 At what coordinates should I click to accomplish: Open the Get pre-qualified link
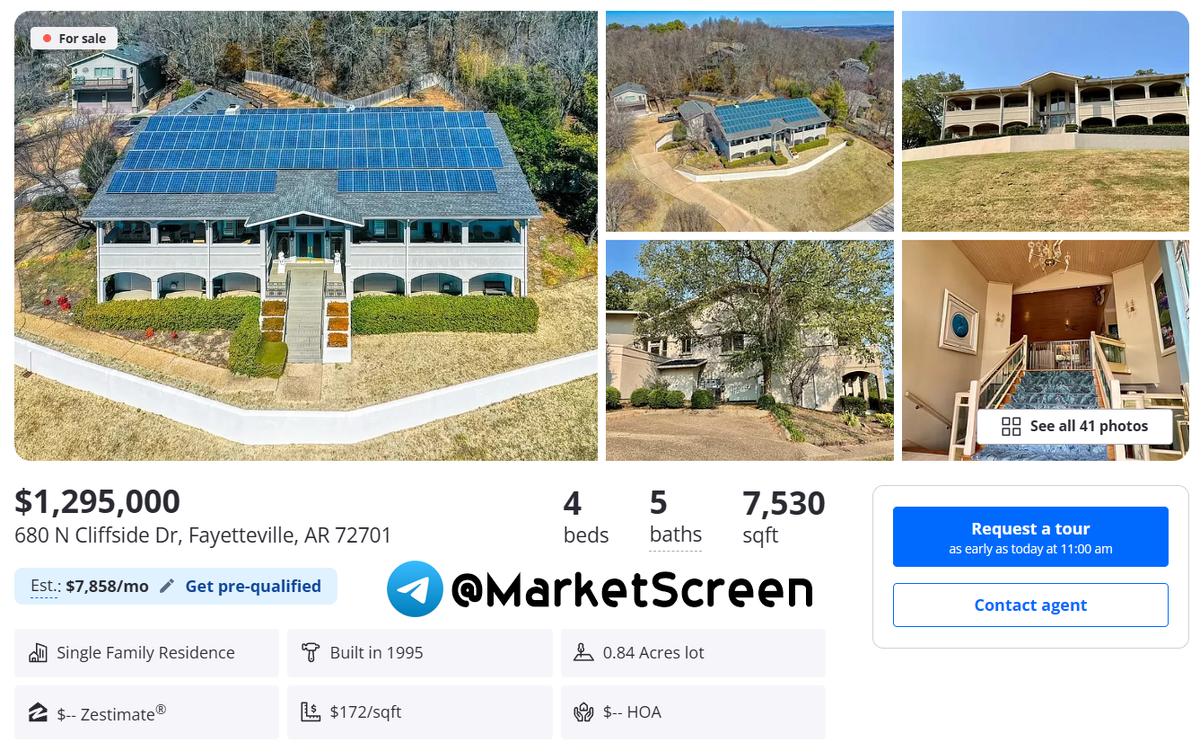(x=253, y=586)
